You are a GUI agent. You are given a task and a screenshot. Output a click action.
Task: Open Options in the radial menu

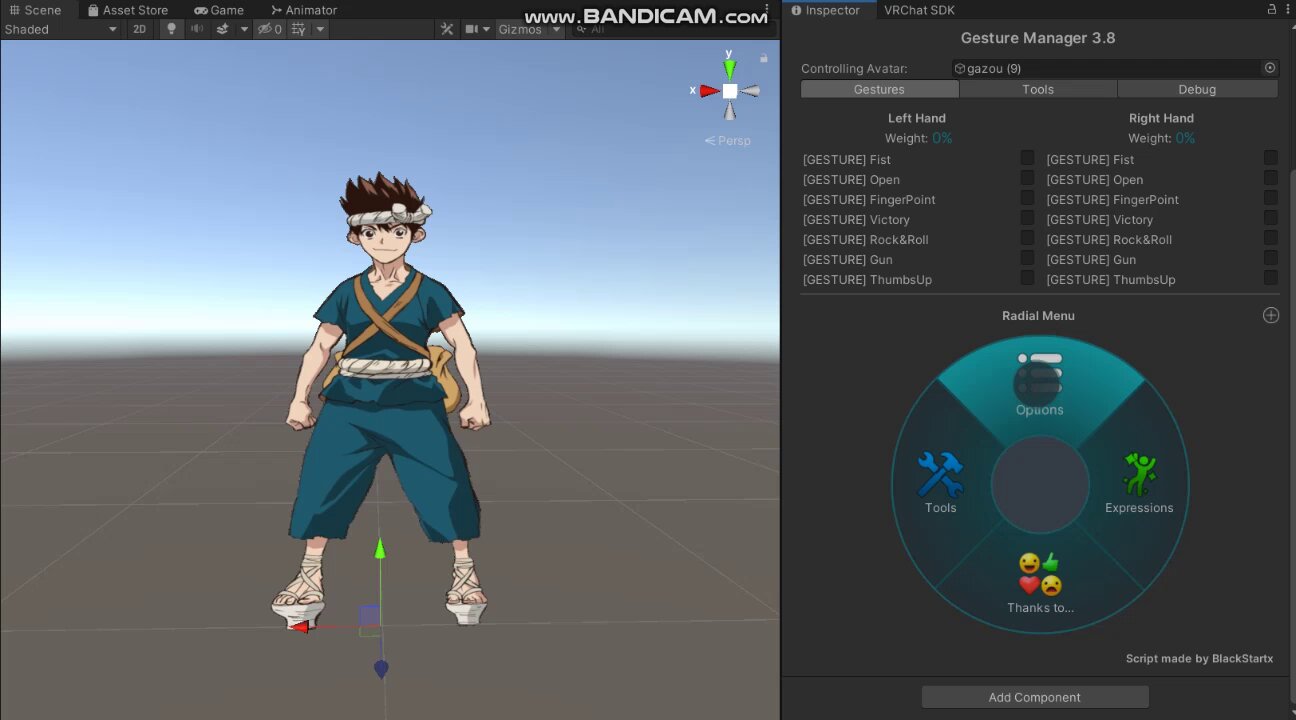point(1040,384)
